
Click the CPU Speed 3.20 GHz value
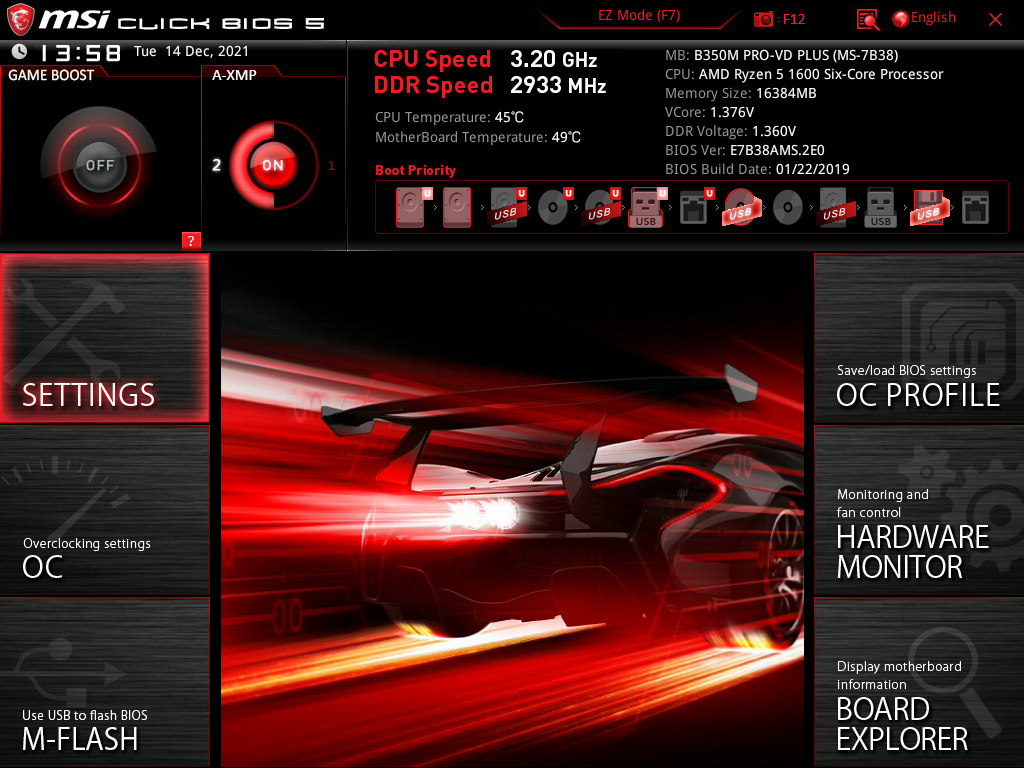pyautogui.click(x=553, y=59)
